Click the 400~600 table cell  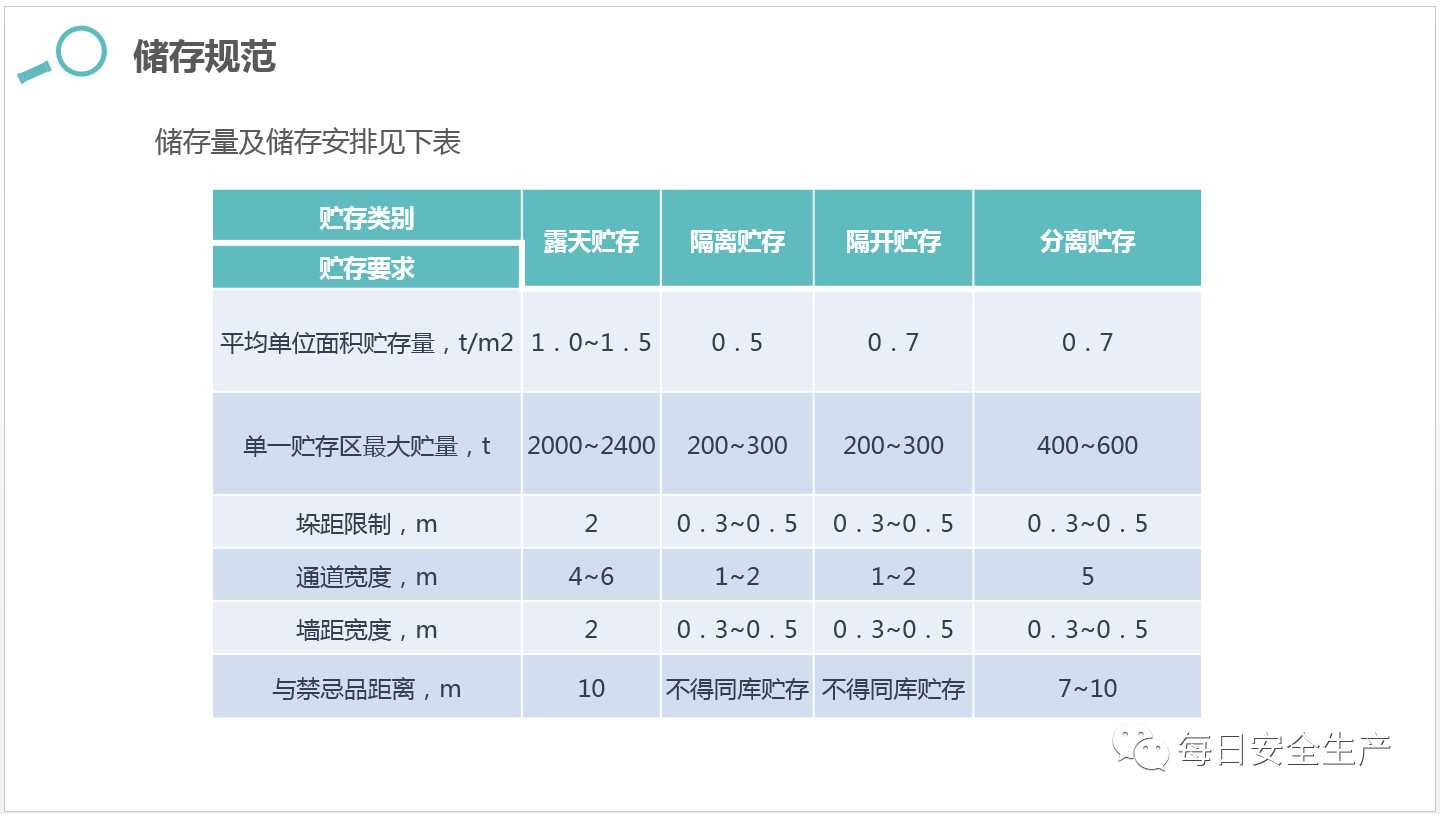(x=1087, y=445)
